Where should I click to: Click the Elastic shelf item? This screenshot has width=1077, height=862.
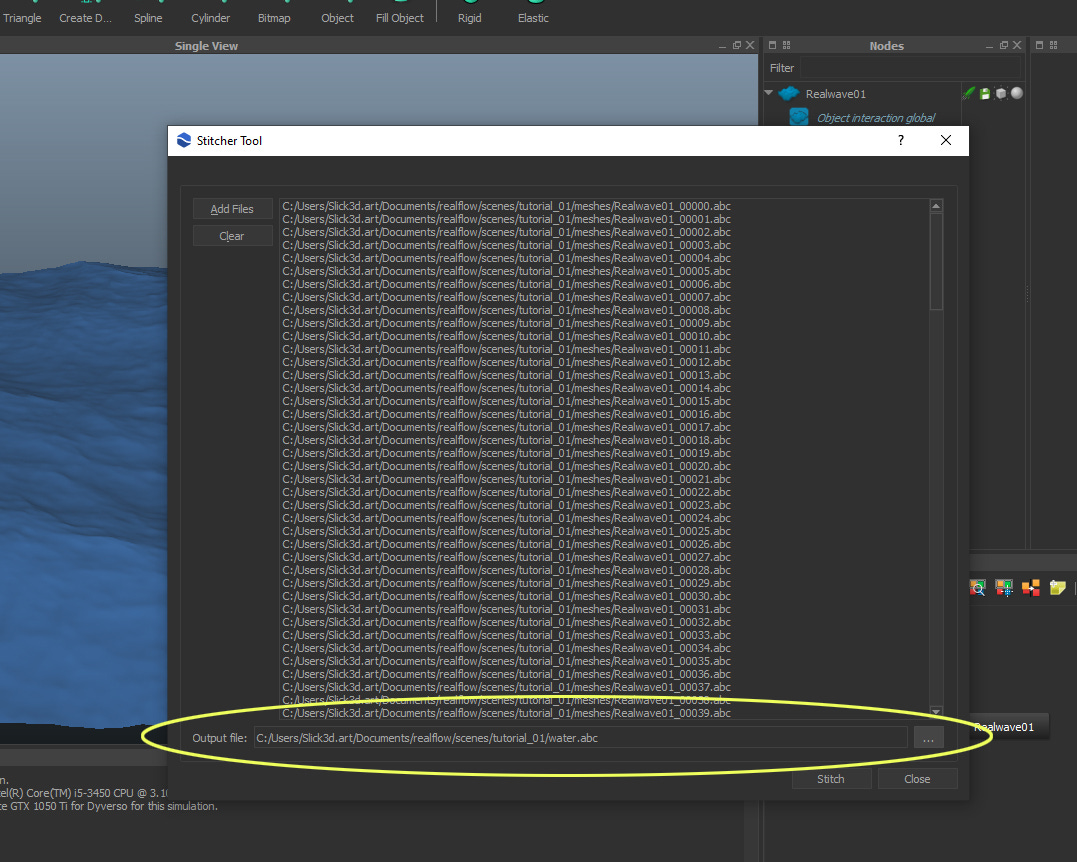click(533, 18)
